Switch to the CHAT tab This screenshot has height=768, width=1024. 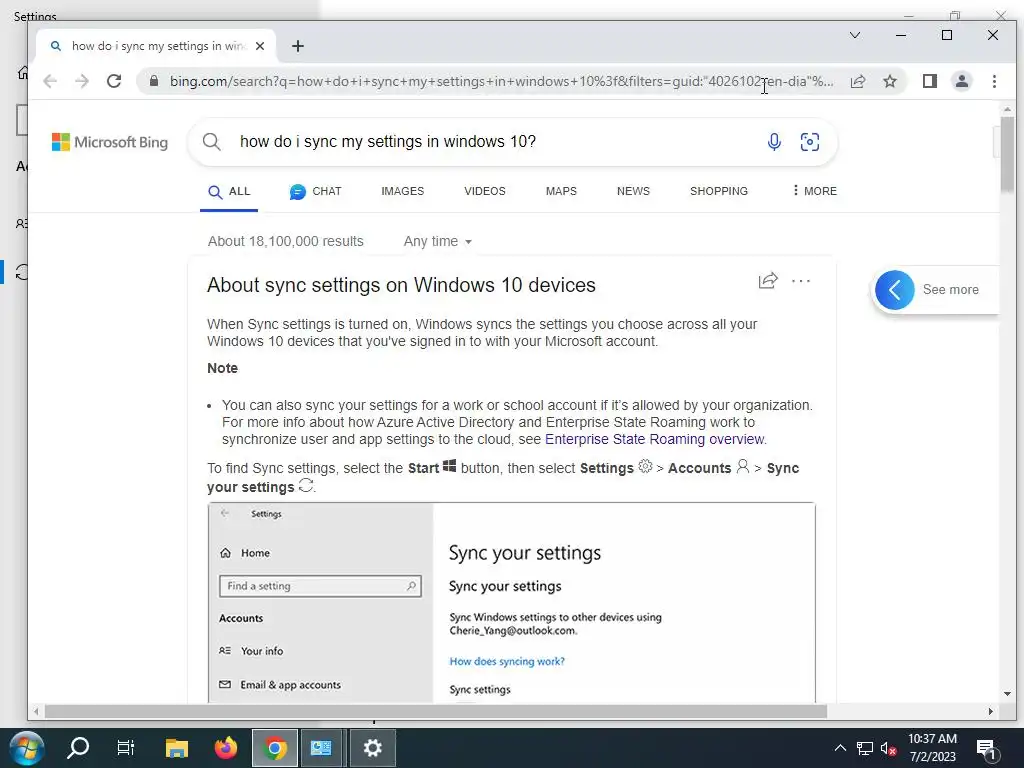[315, 191]
